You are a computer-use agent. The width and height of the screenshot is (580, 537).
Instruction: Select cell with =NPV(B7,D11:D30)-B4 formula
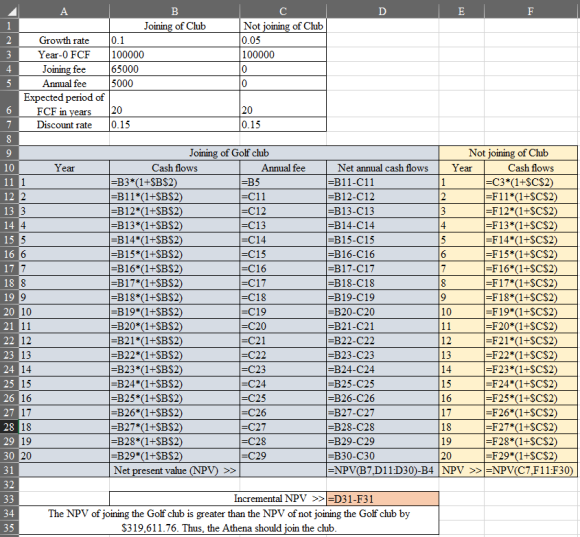pyautogui.click(x=382, y=470)
